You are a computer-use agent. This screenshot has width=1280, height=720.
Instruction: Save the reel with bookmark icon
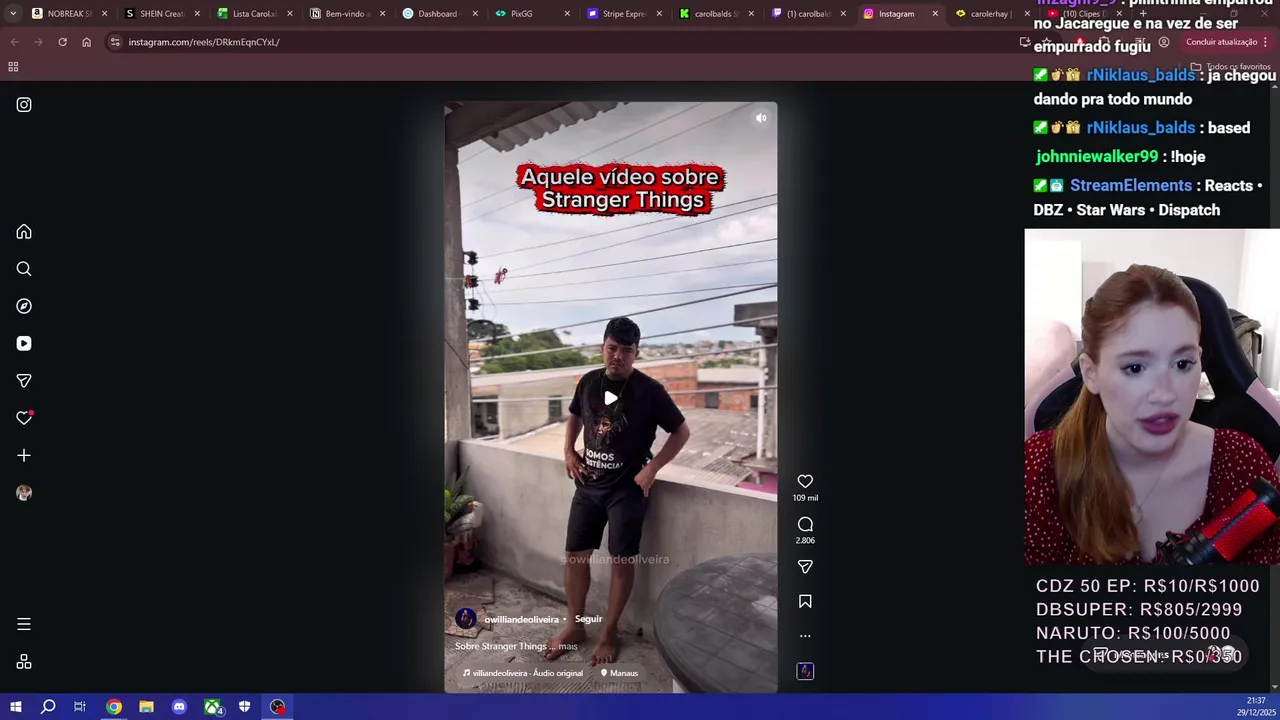pos(805,601)
